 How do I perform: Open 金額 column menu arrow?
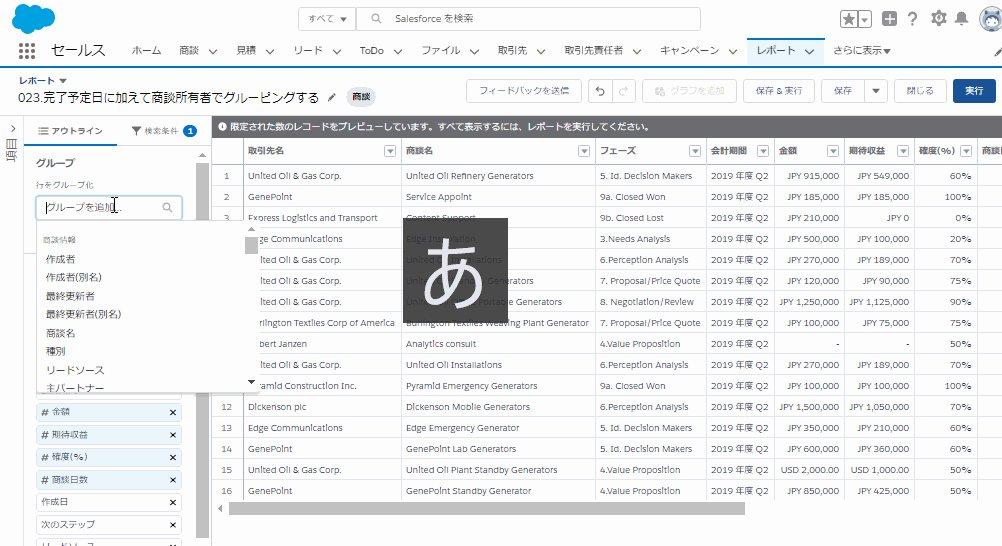833,151
